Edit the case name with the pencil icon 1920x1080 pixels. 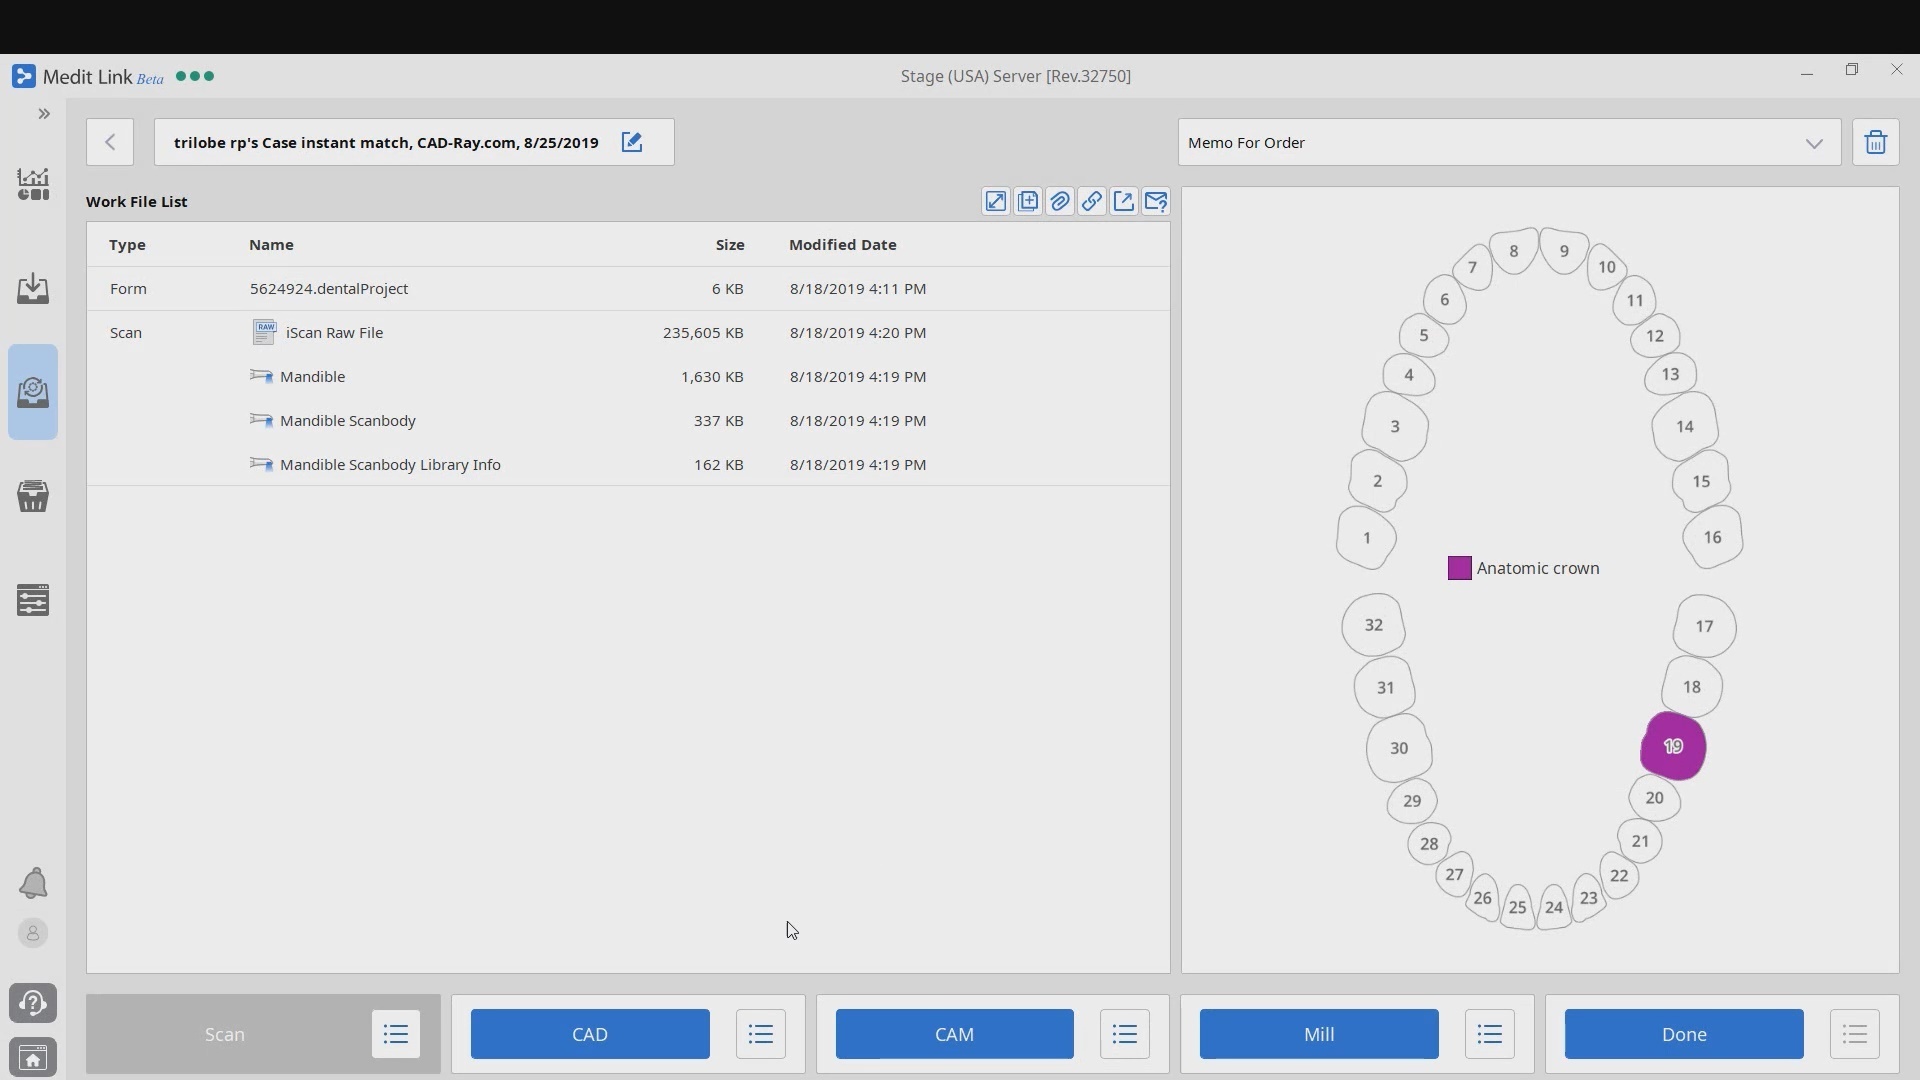tap(632, 142)
